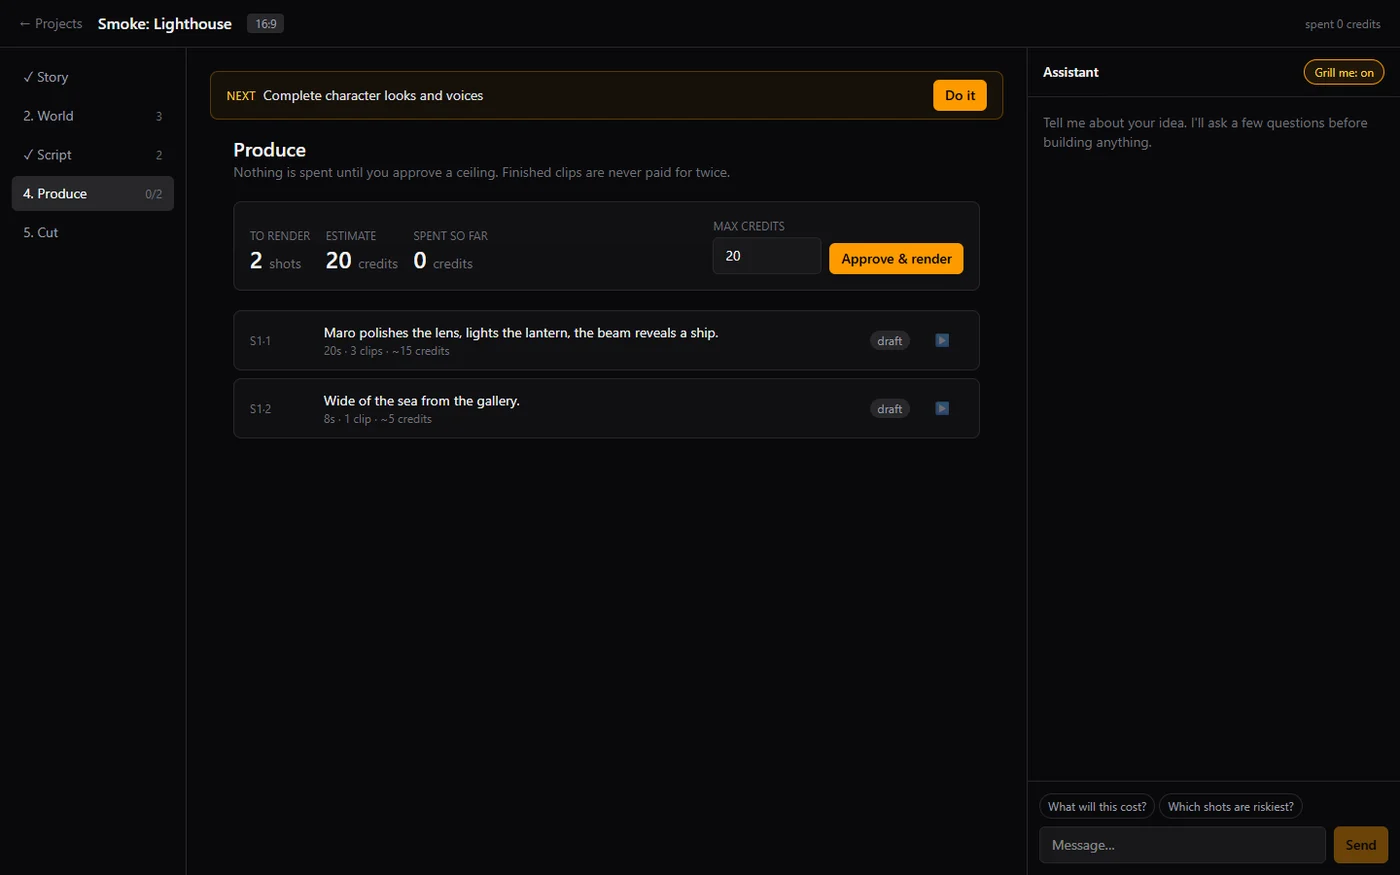
Task: Choose 'Which shots are riskiest?' suggestion
Action: point(1231,807)
